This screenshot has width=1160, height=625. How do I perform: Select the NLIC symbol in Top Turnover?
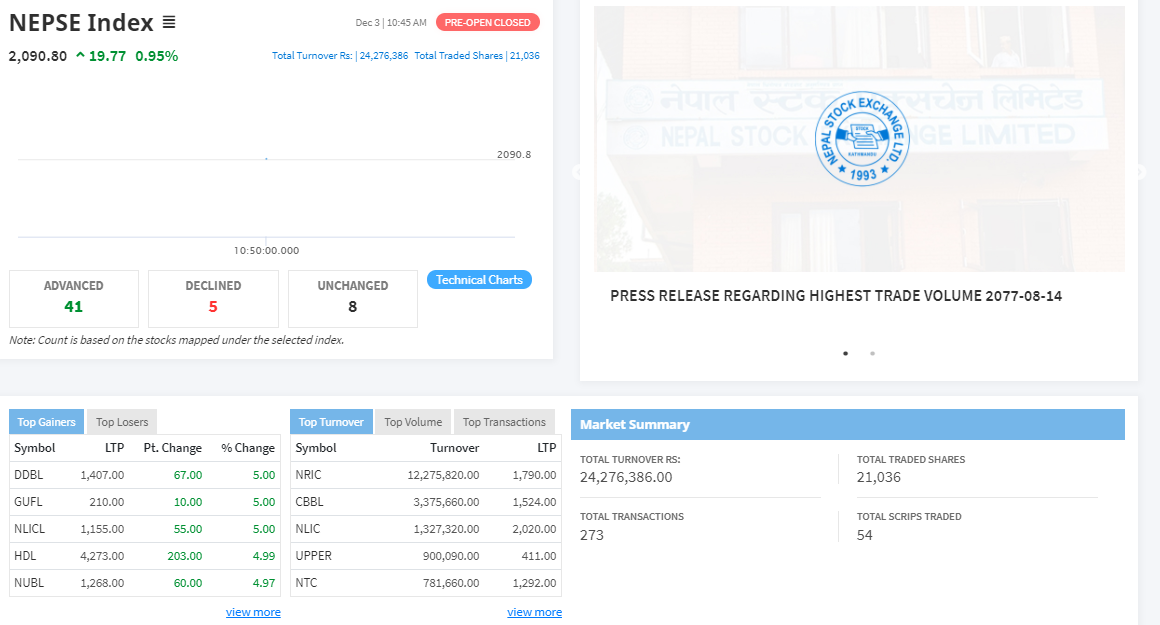click(x=308, y=529)
